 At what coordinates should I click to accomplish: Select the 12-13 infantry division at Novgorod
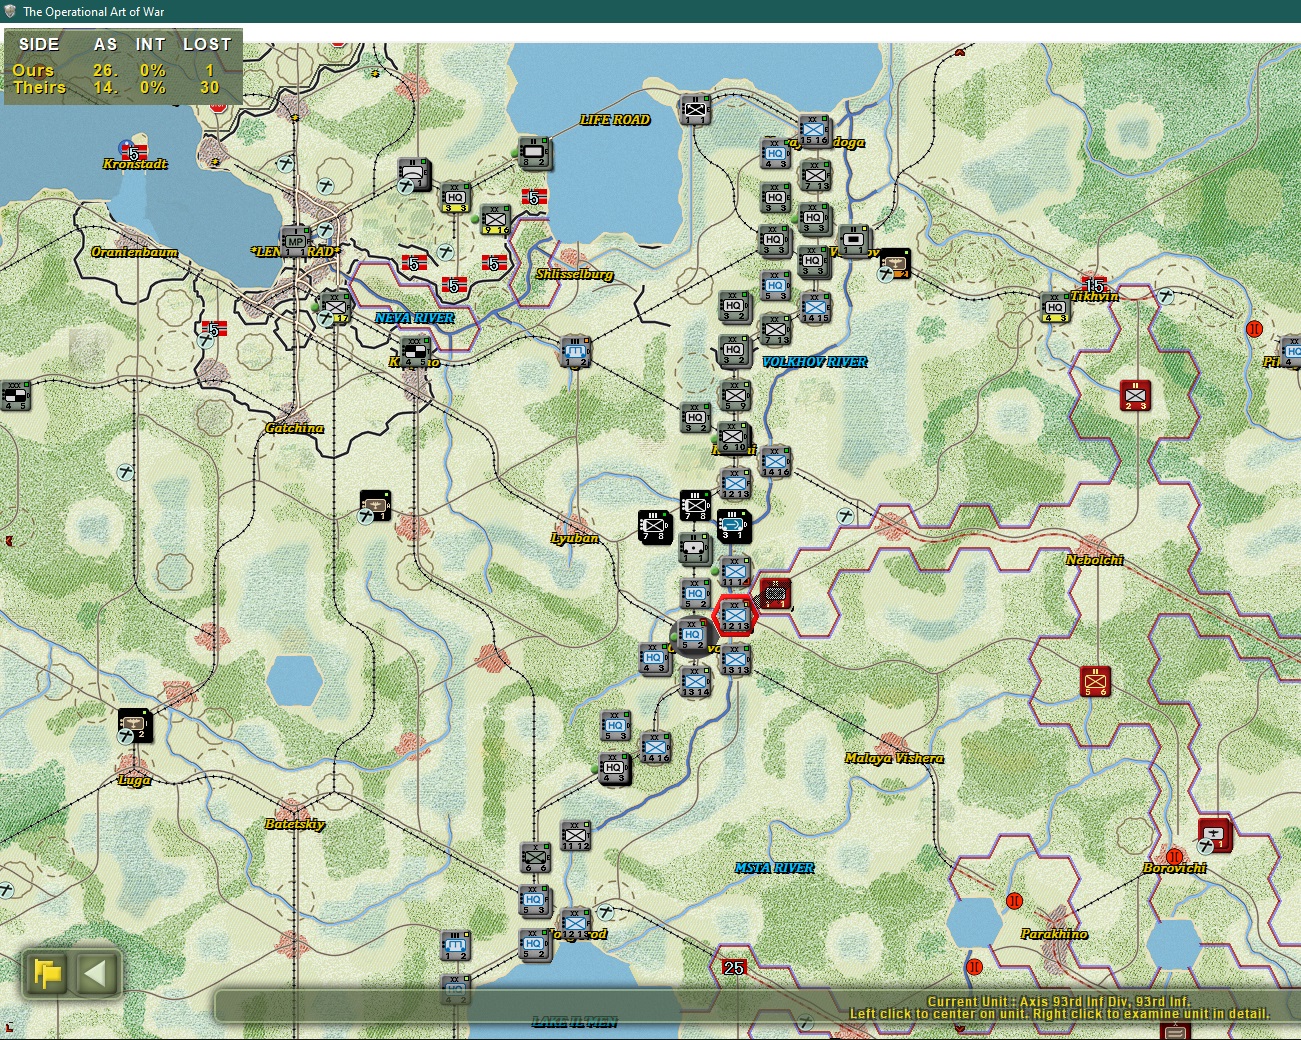[x=575, y=923]
